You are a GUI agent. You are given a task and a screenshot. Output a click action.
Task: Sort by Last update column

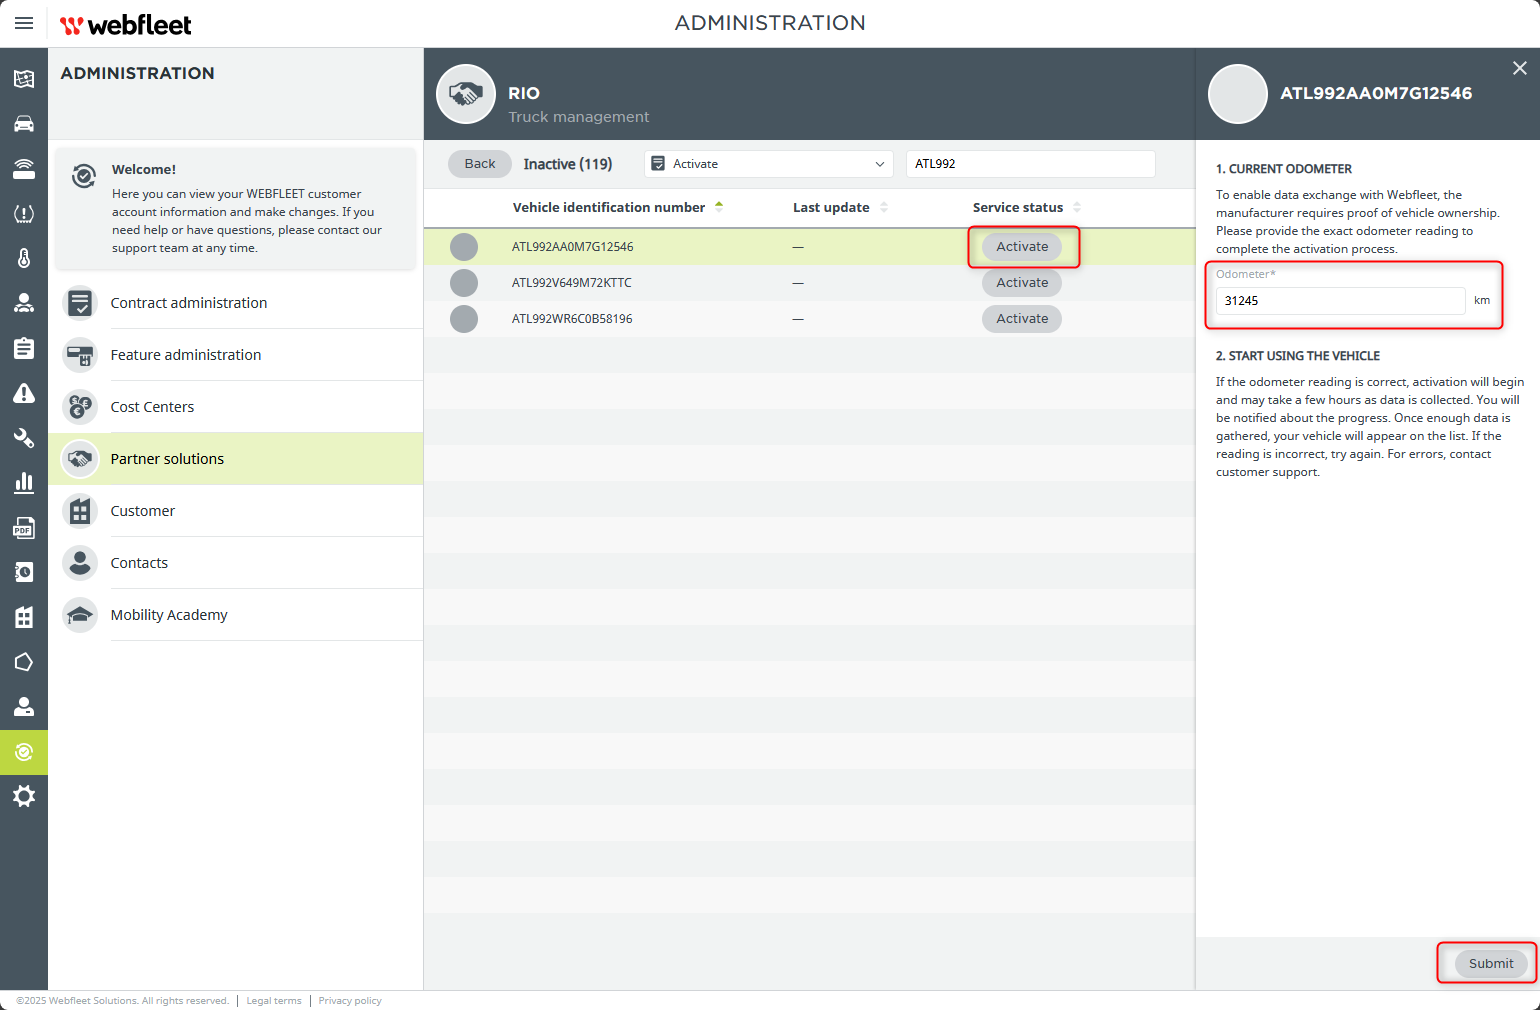[840, 207]
